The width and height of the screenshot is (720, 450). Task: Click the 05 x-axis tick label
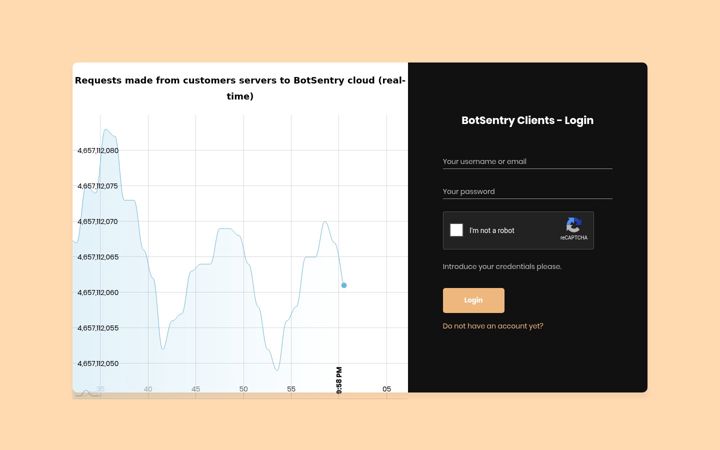(x=387, y=389)
